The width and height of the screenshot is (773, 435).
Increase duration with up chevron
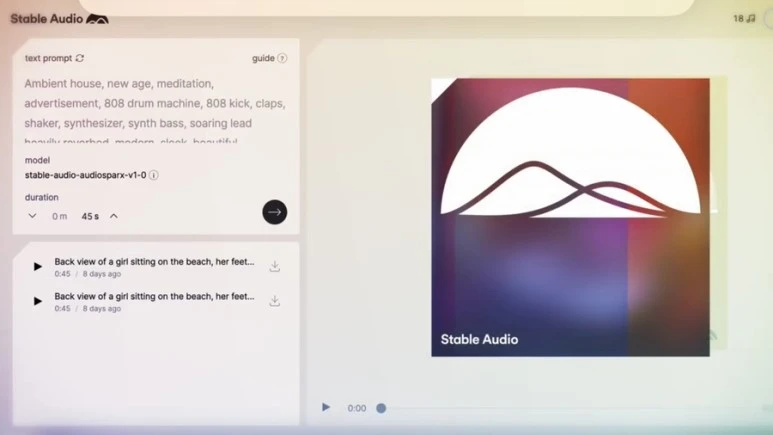(x=114, y=216)
